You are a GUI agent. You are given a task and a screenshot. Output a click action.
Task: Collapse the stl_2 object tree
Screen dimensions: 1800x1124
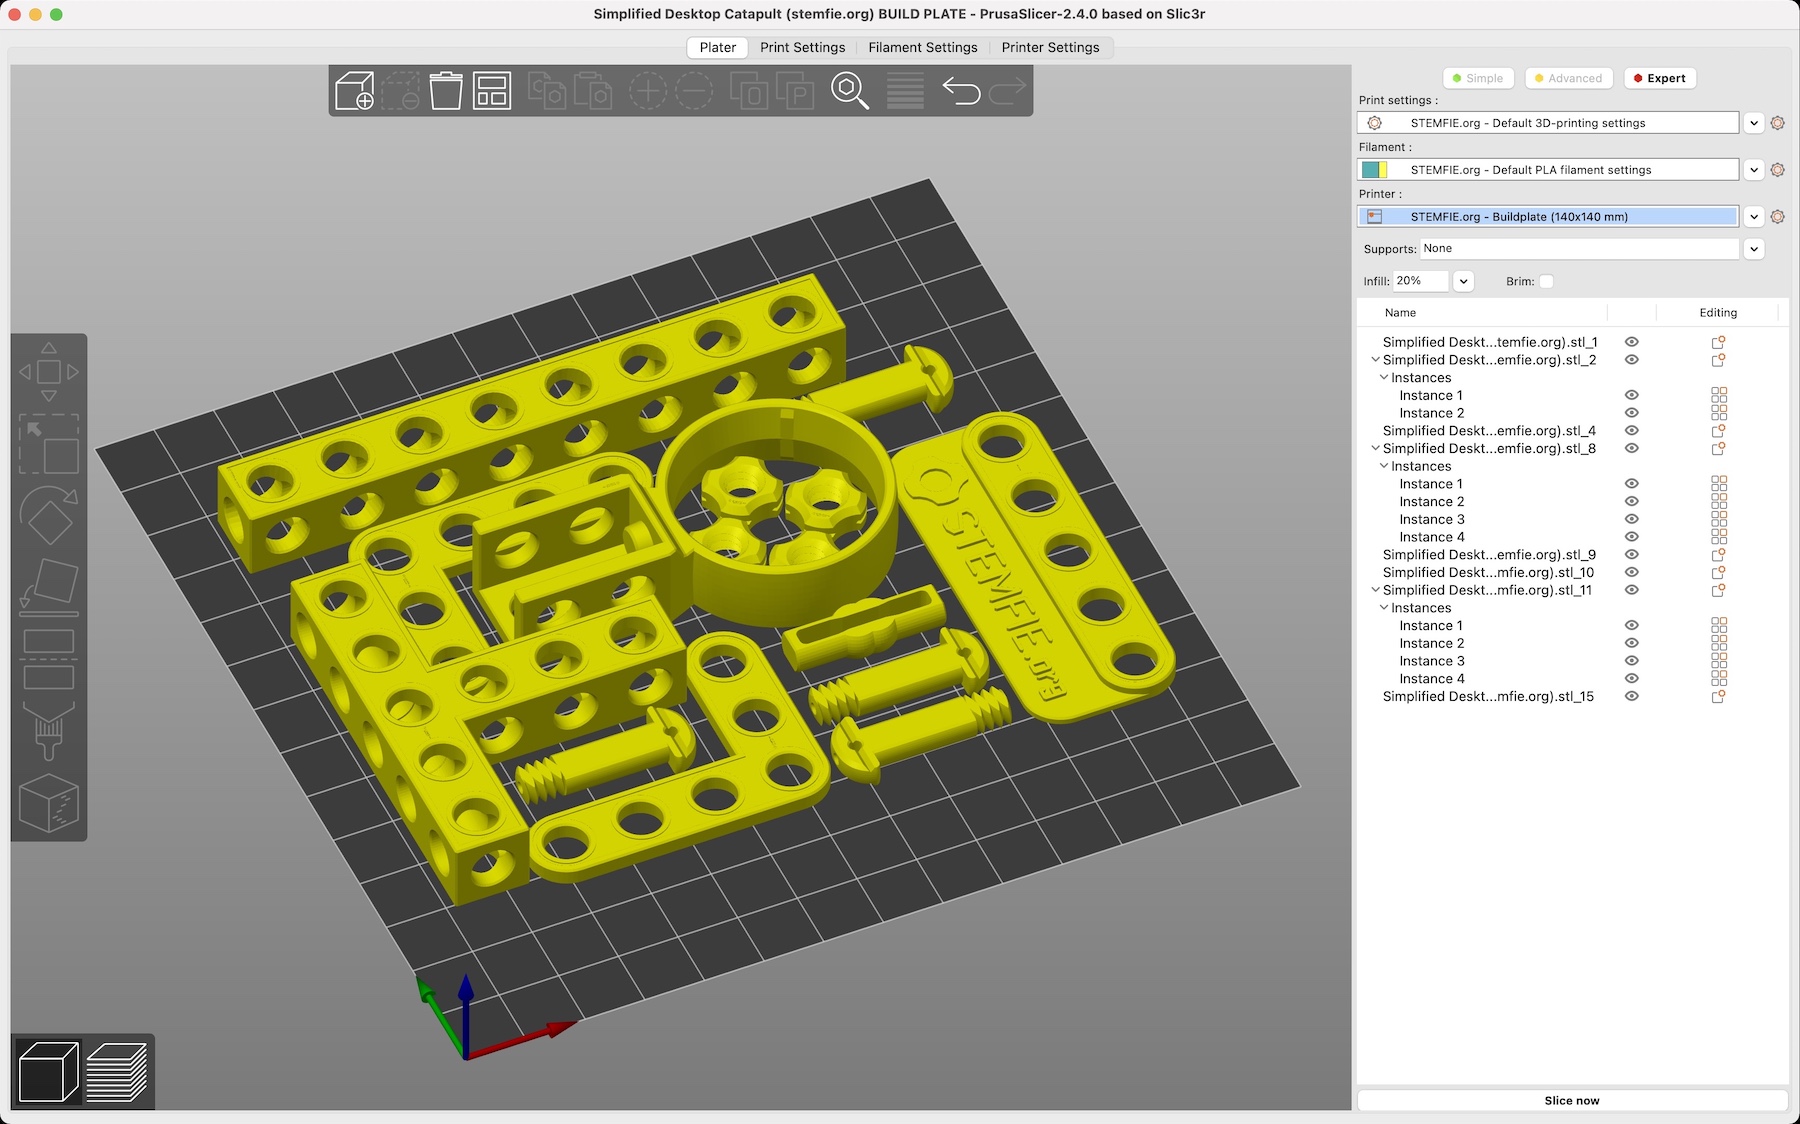click(x=1375, y=360)
